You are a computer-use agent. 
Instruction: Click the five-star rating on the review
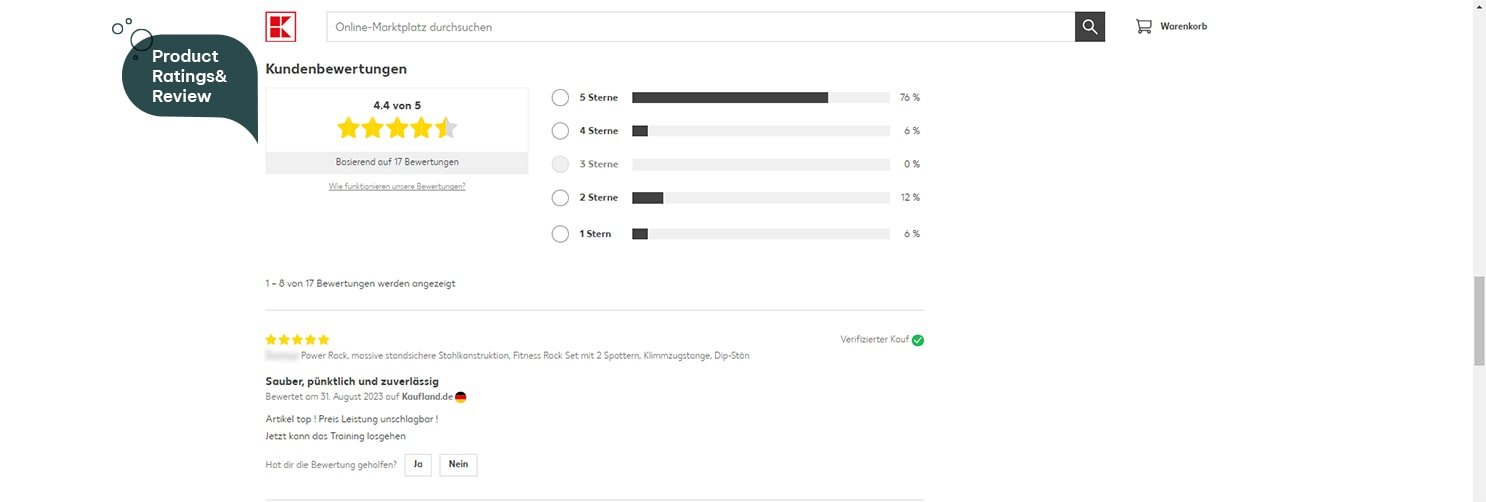[297, 340]
